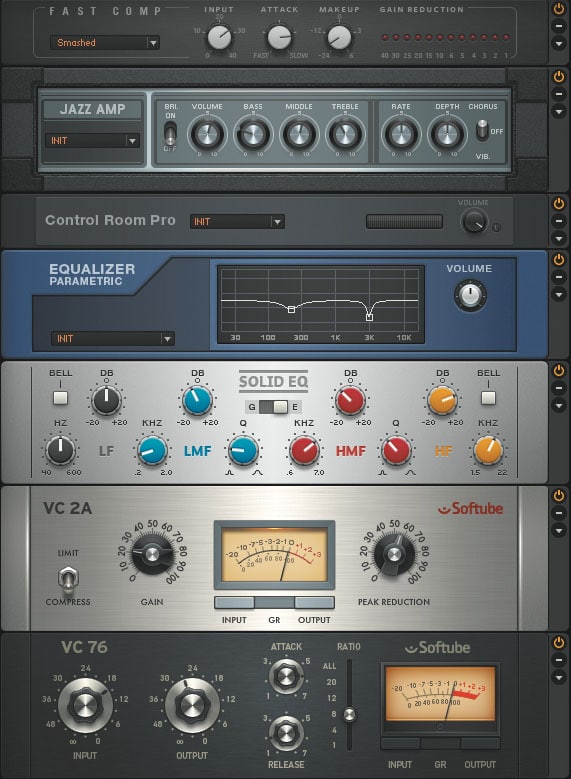Image resolution: width=571 pixels, height=779 pixels.
Task: Open the Fast Comp 'Smashed' preset dropdown
Action: (x=105, y=43)
